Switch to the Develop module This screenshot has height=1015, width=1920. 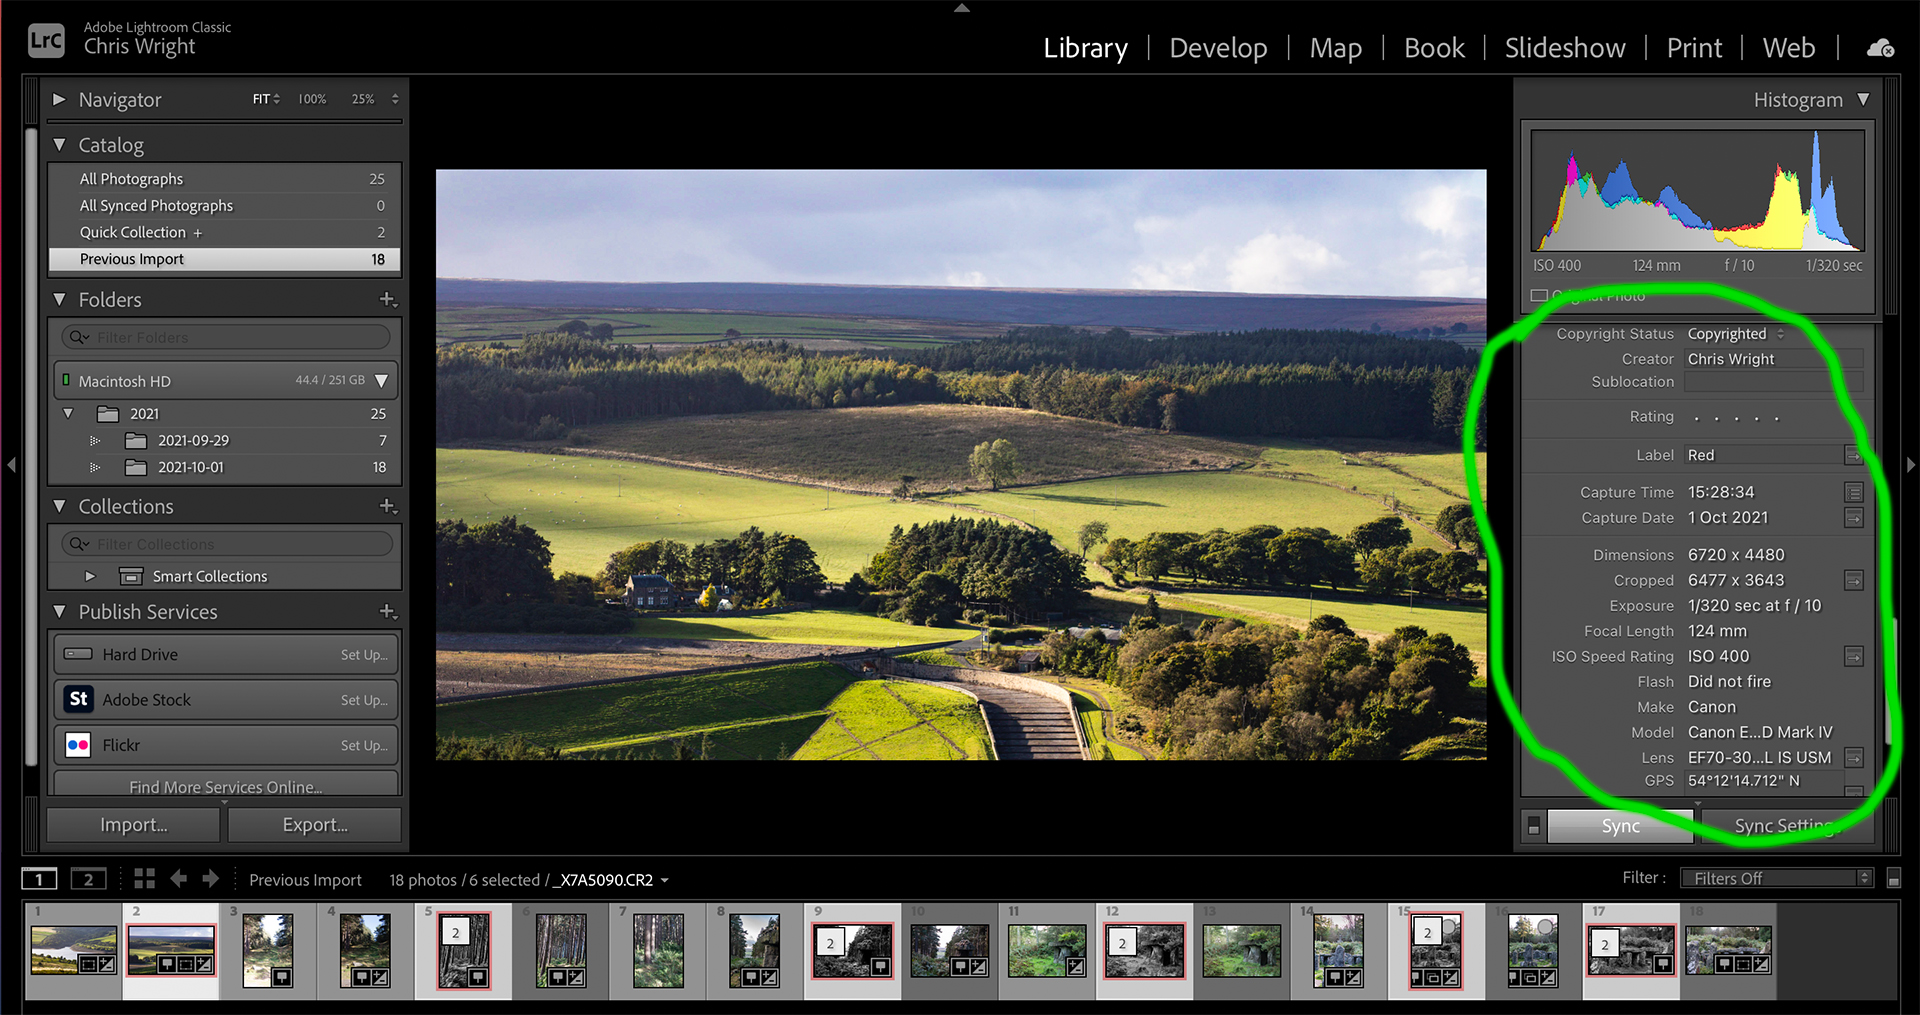click(x=1217, y=48)
